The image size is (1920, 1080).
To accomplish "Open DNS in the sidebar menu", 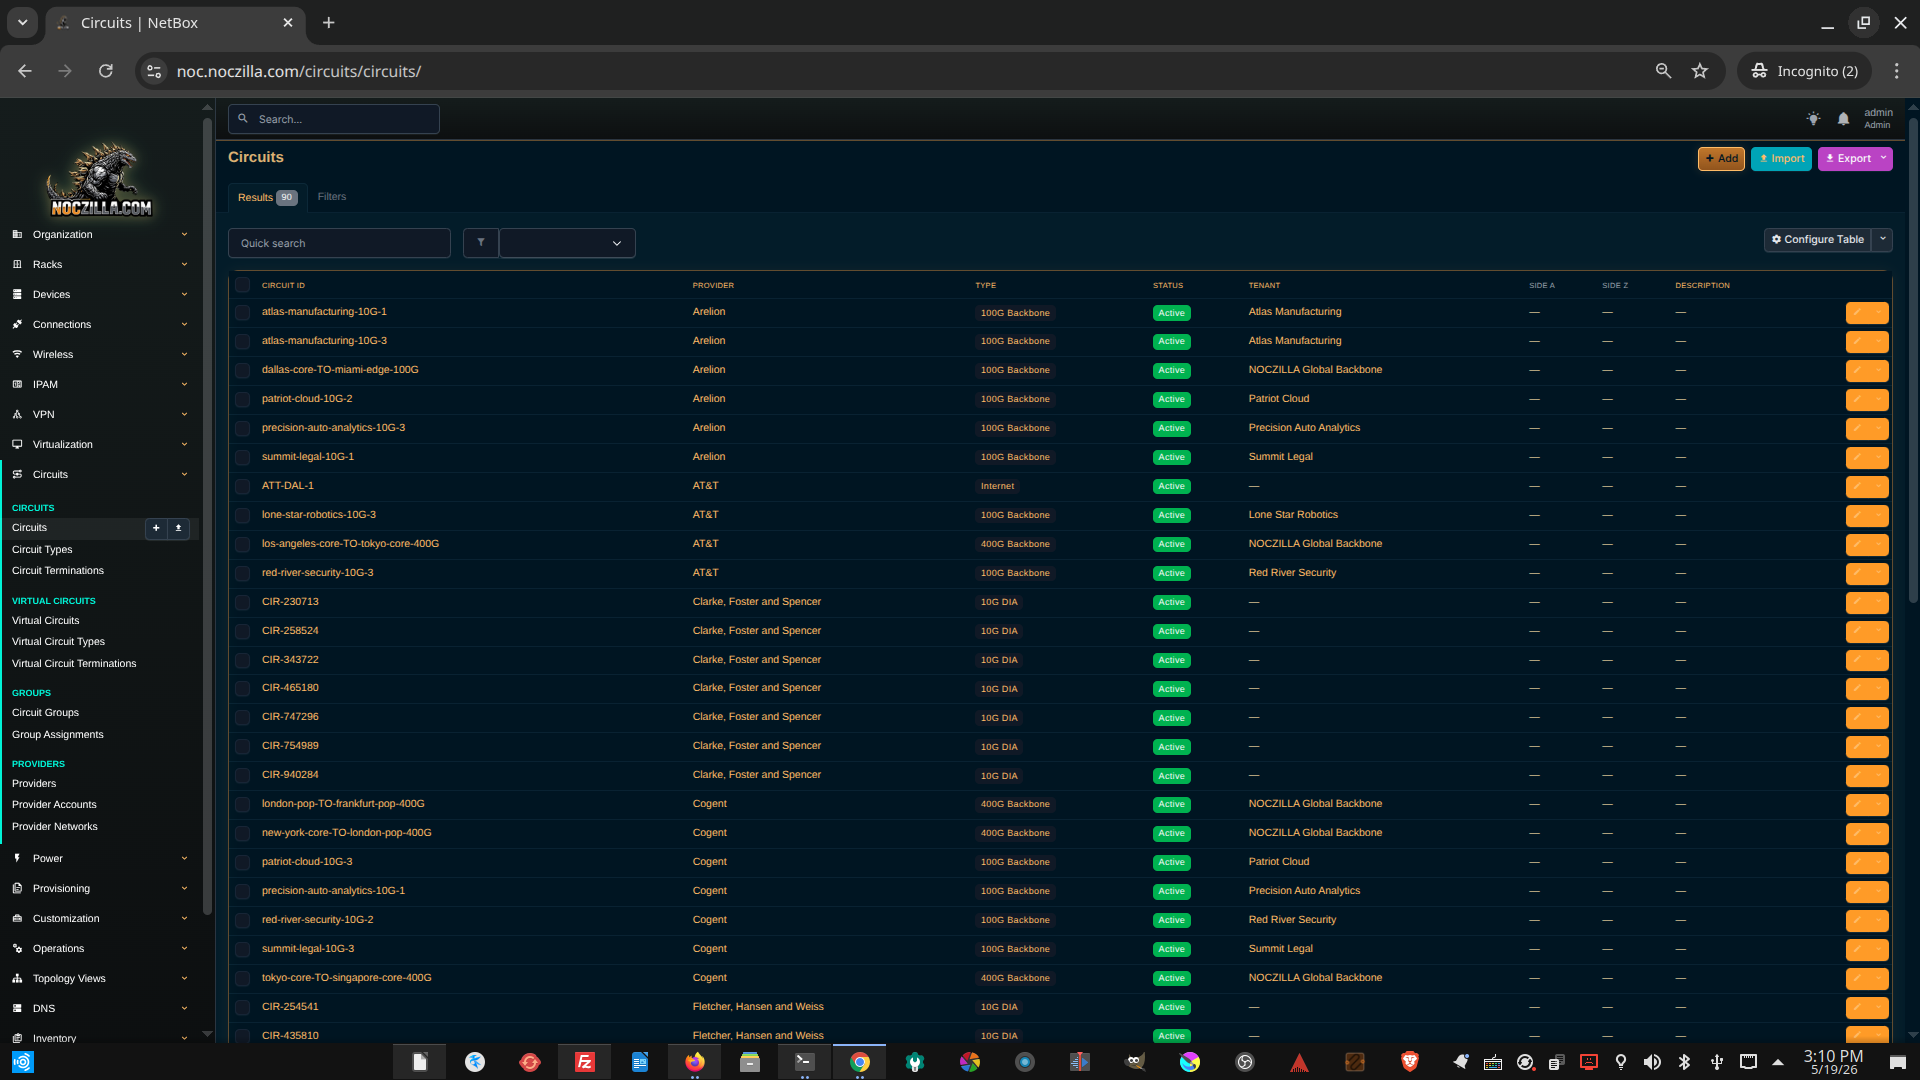I will 44,1009.
